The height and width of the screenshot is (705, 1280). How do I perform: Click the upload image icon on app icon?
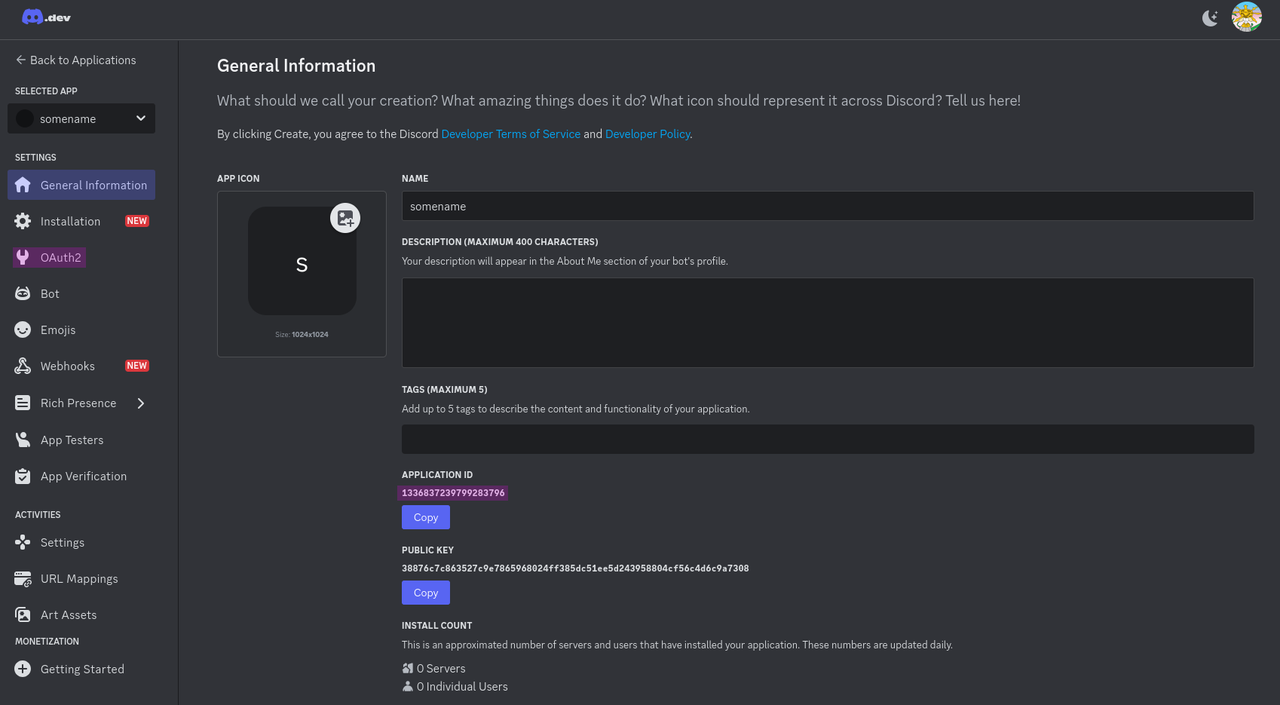[x=345, y=218]
